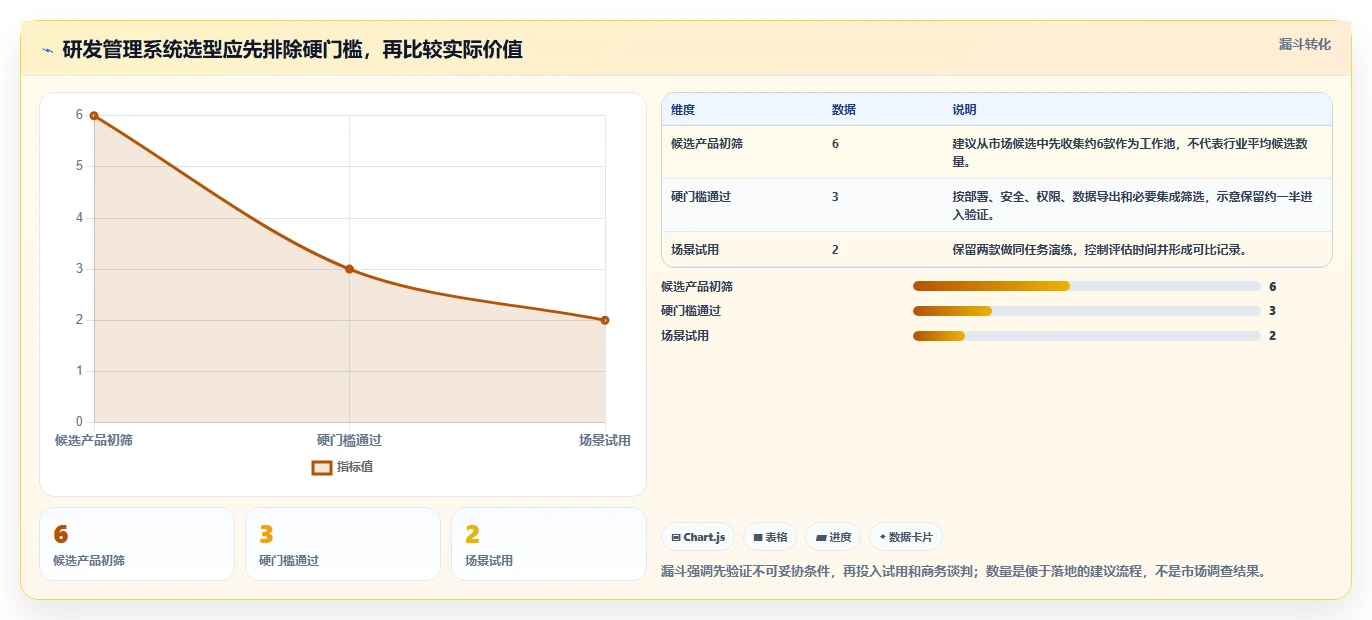The width and height of the screenshot is (1372, 620).
Task: Click the 场景试用 progress bar
Action: click(x=1087, y=336)
